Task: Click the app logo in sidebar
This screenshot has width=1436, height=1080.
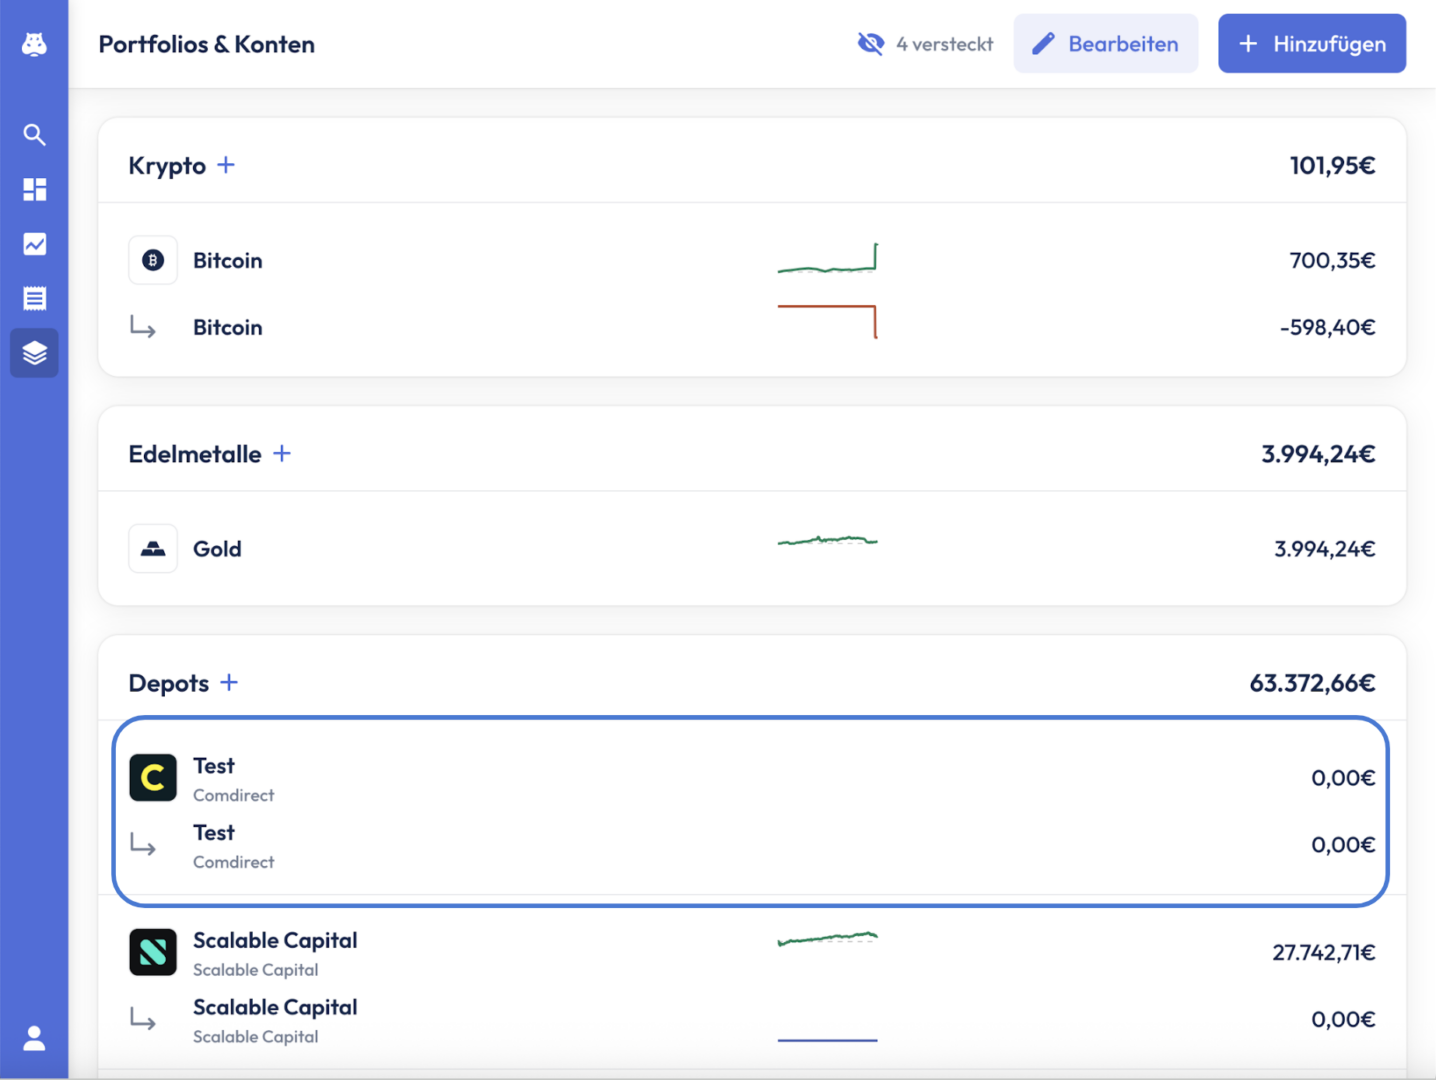Action: pyautogui.click(x=34, y=44)
